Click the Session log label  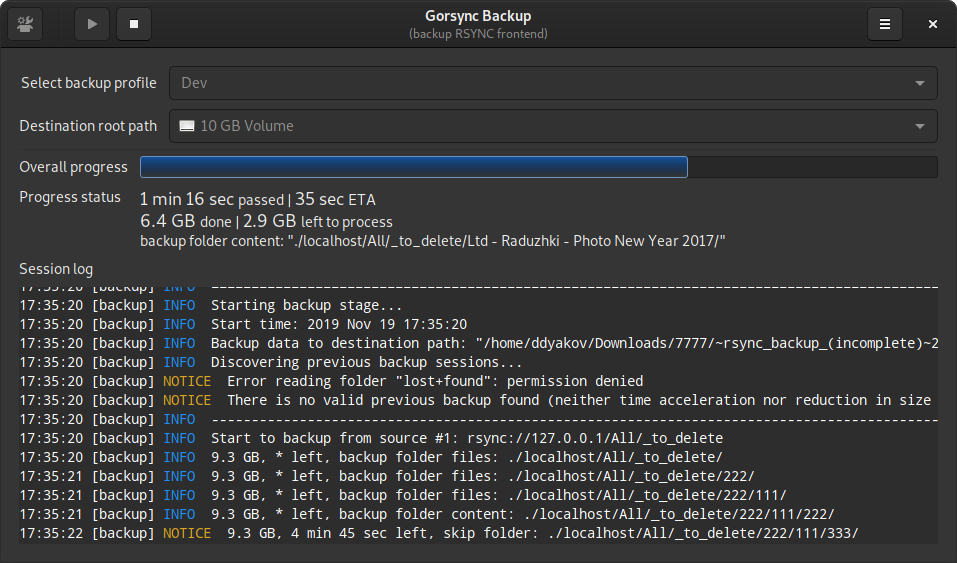[x=56, y=269]
